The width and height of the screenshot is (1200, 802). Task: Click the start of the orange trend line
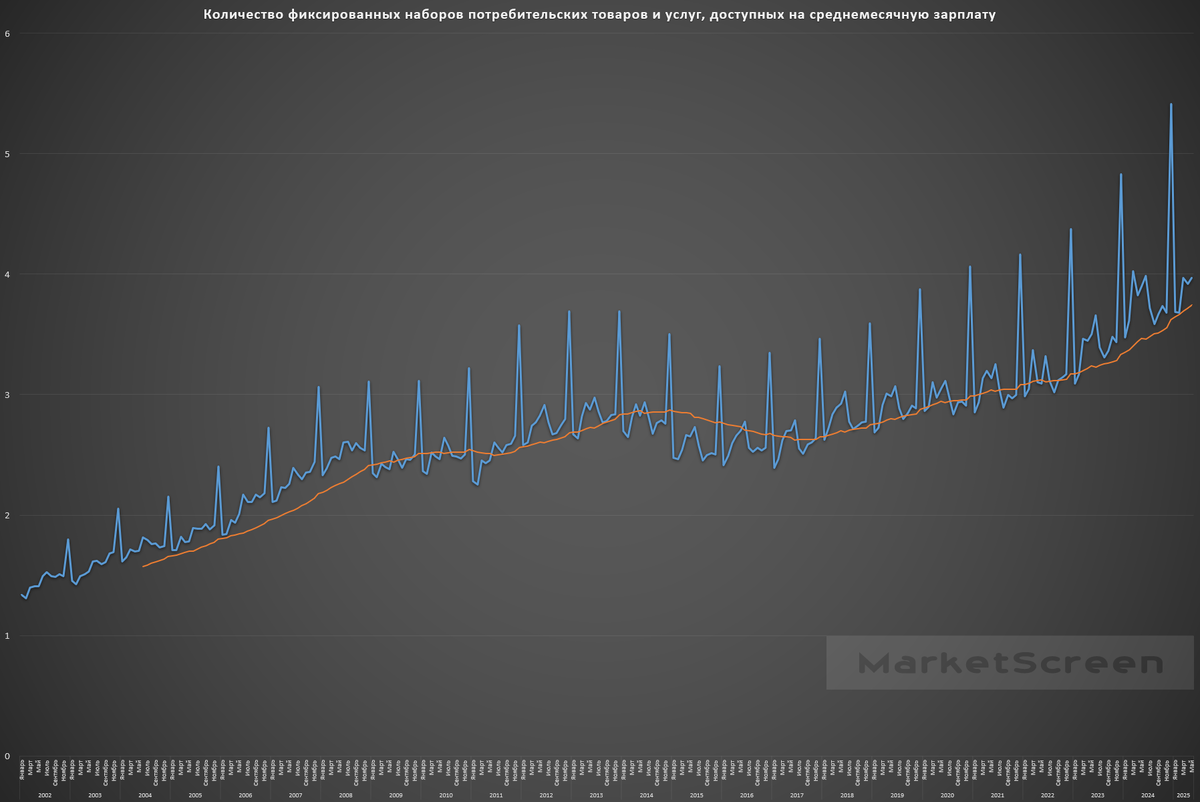coord(144,567)
